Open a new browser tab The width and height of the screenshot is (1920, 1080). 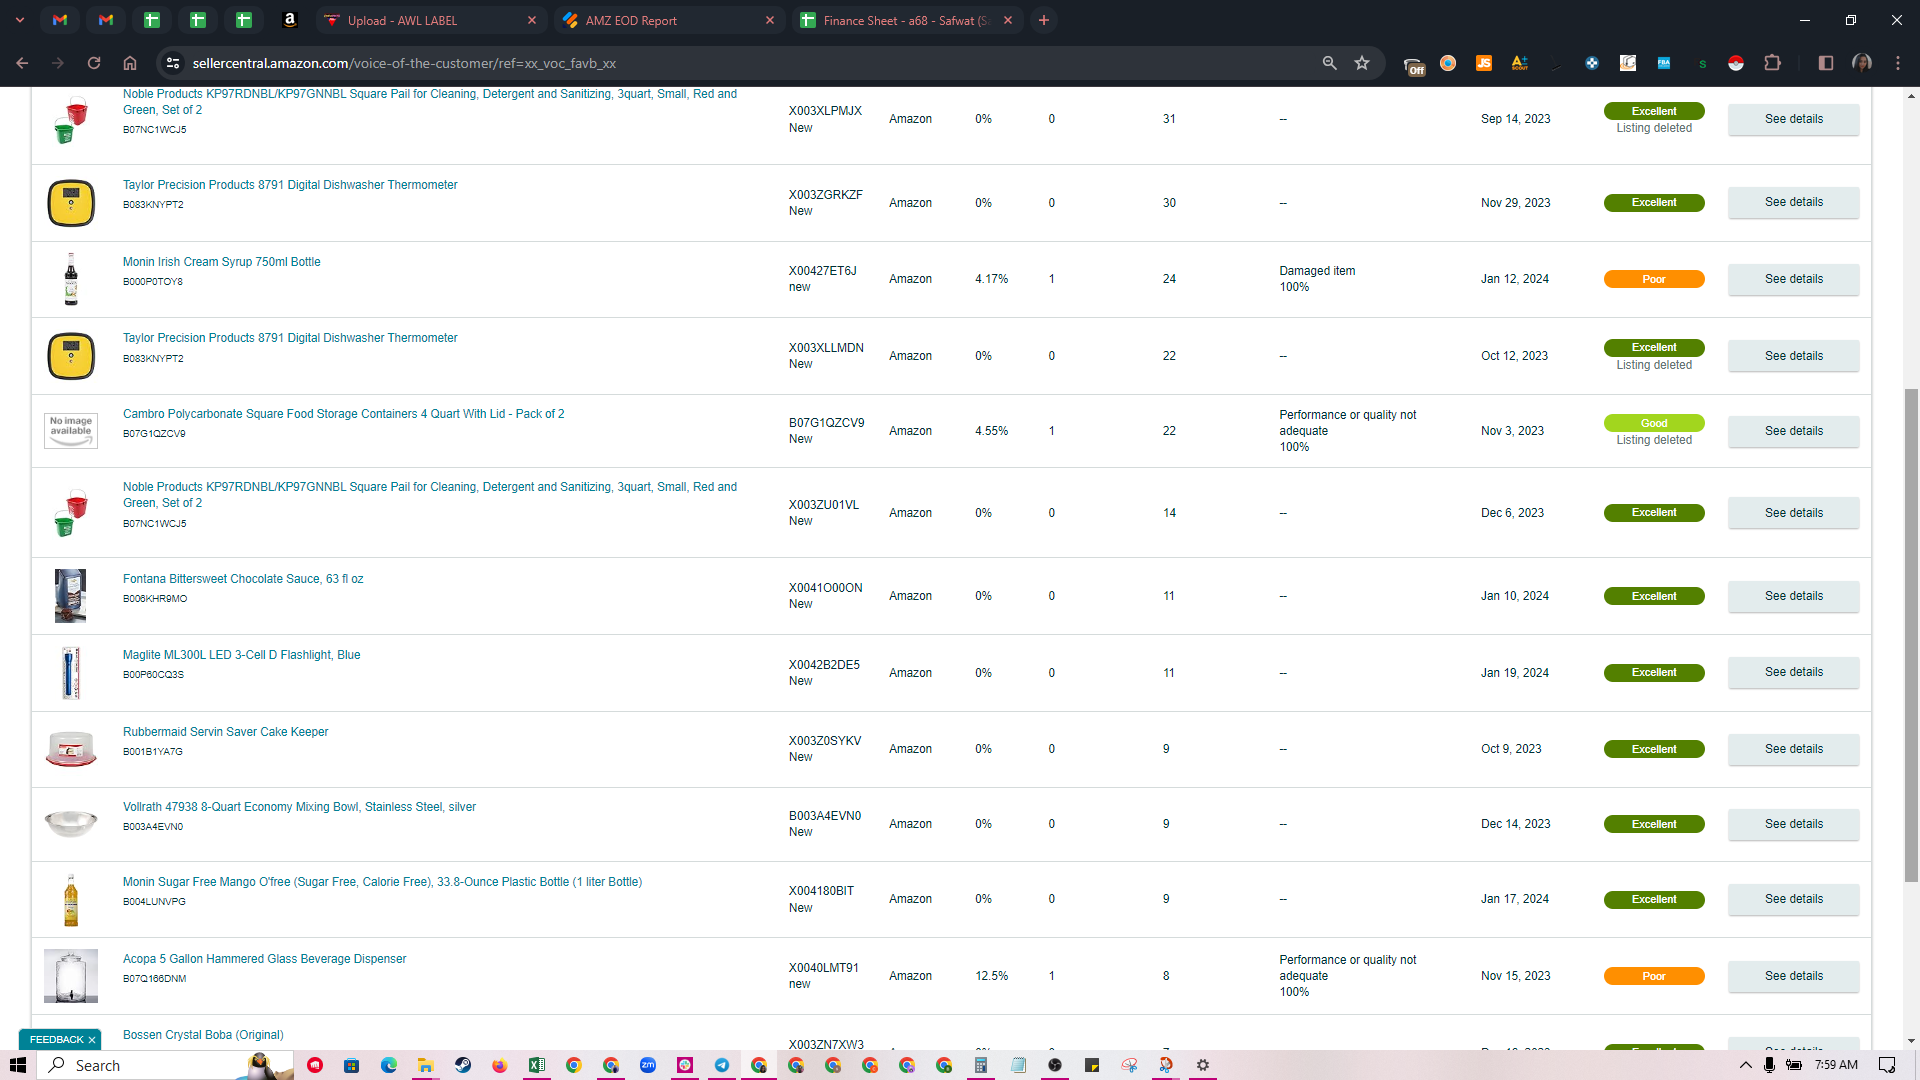click(x=1044, y=20)
